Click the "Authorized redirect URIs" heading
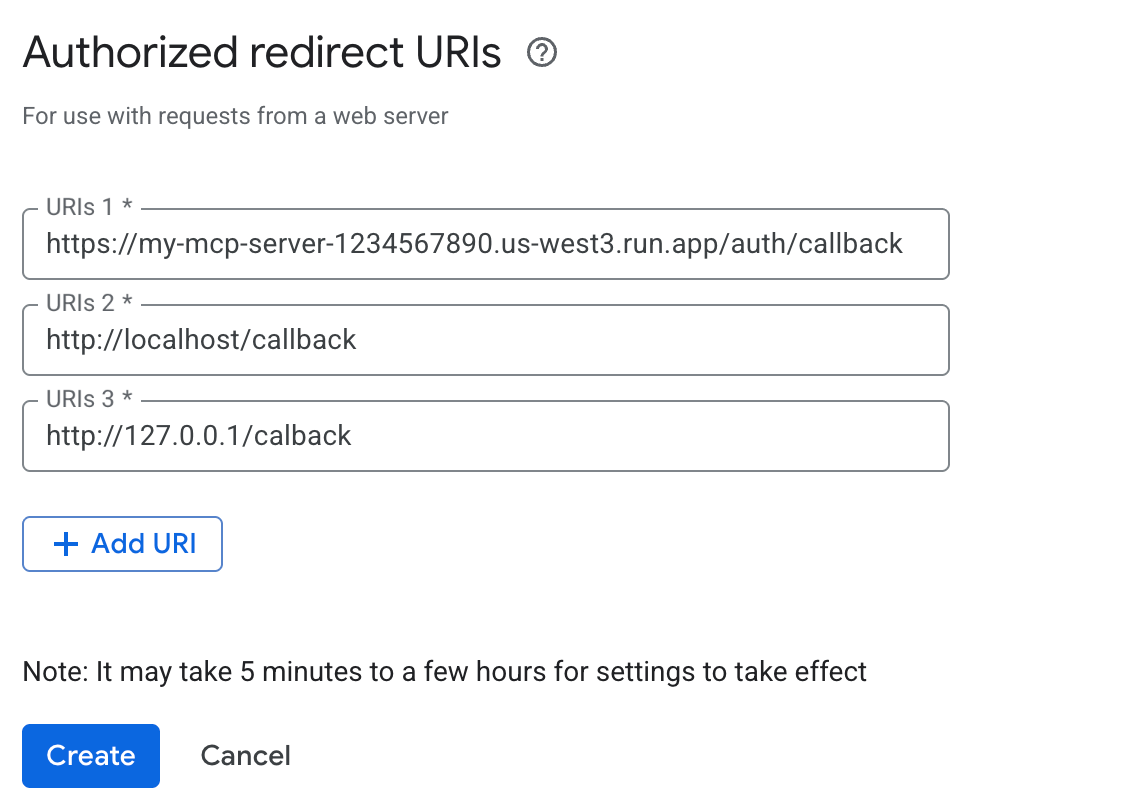The image size is (1130, 806). pos(262,53)
